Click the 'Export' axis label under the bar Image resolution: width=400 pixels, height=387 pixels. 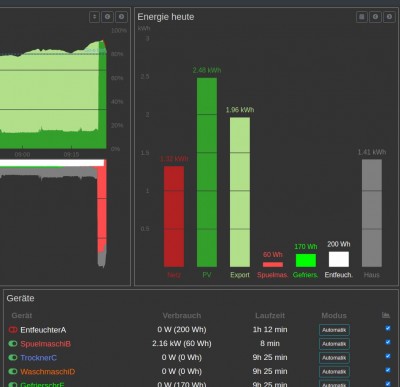point(240,275)
